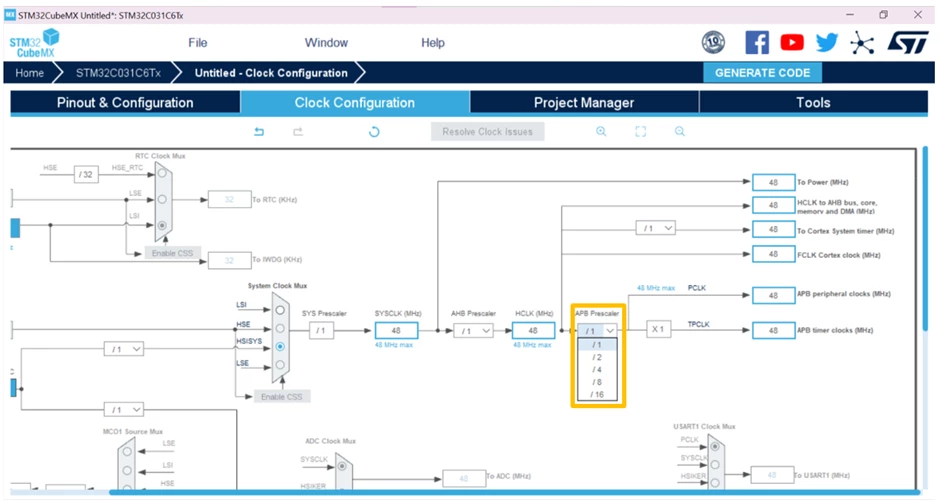Select HSE_RTC in the RTC Clock Mux
Viewport: 940px width, 501px height.
[162, 174]
